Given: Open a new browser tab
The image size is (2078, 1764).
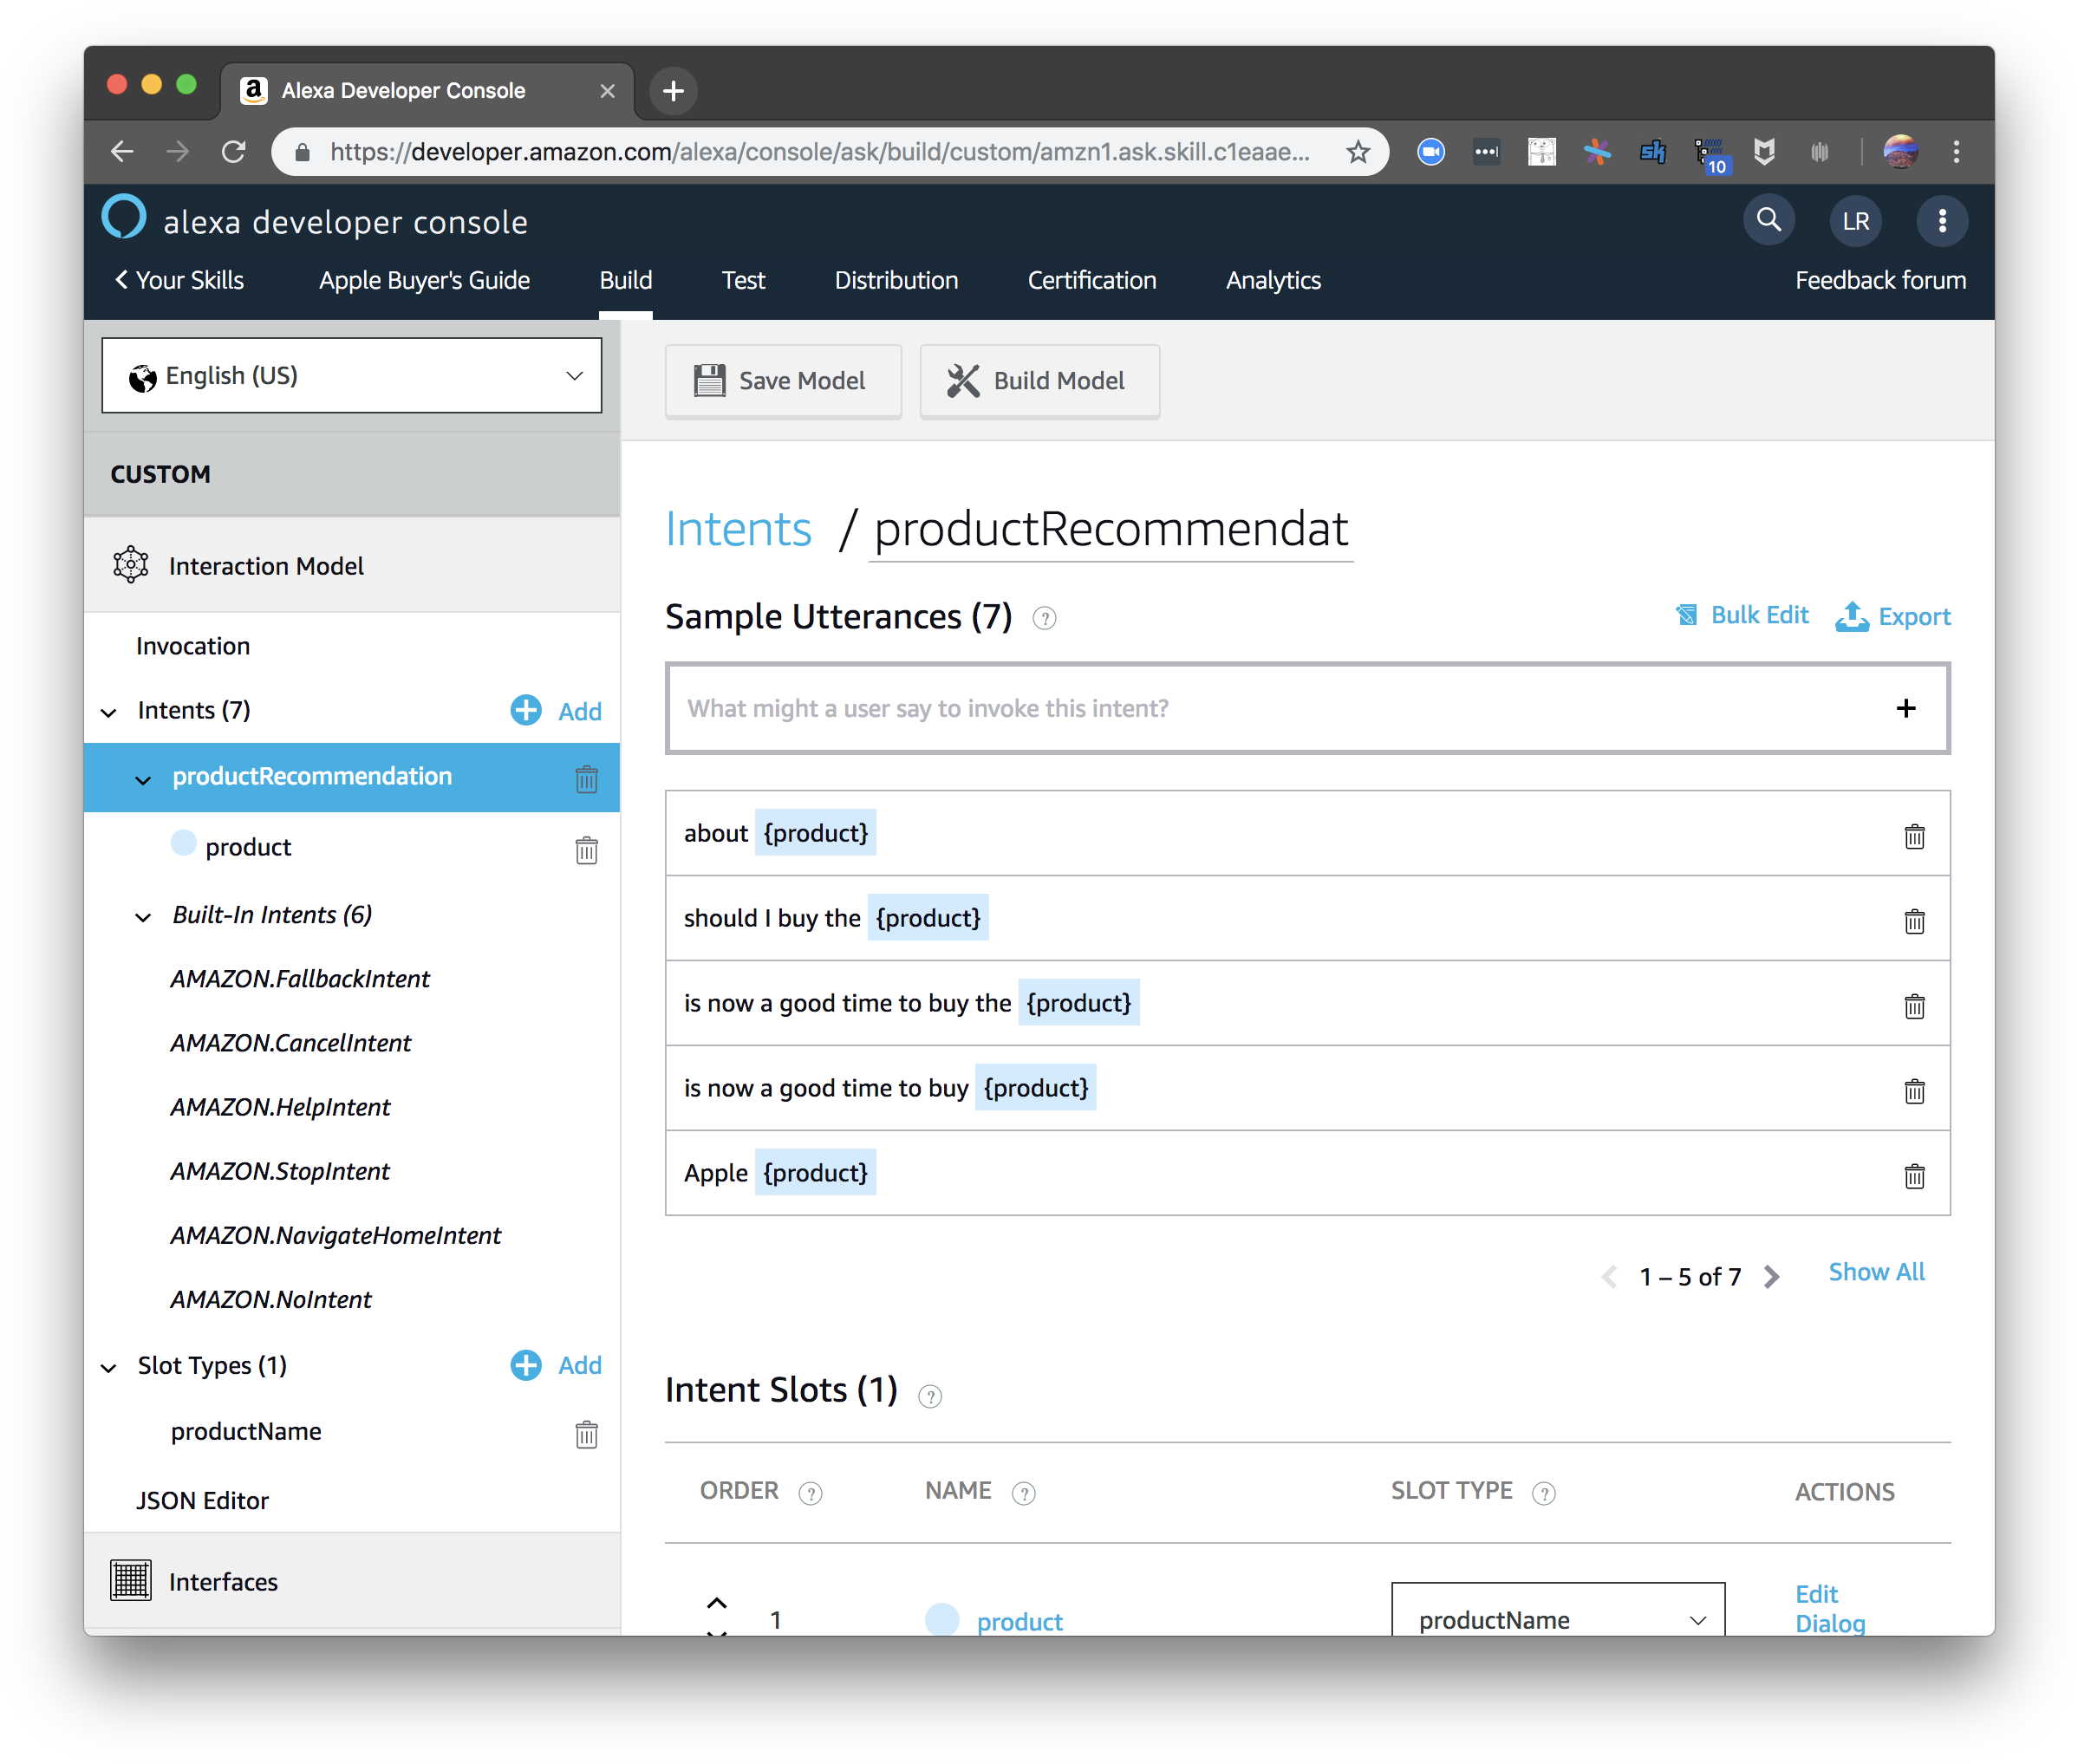Looking at the screenshot, I should [x=673, y=91].
